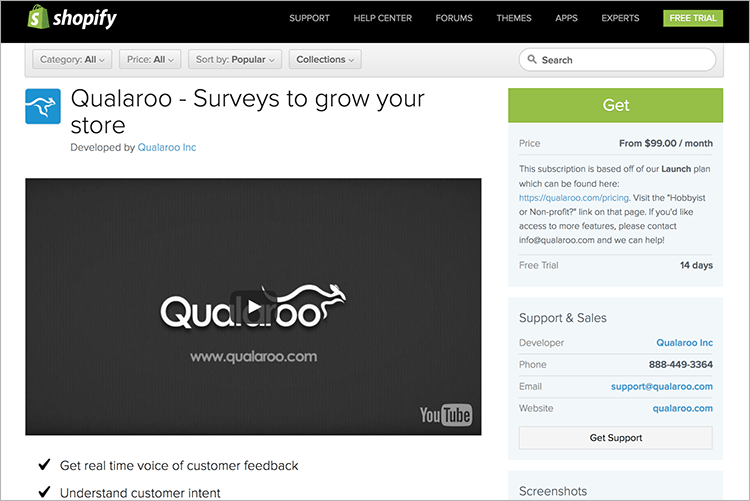
Task: Open the Support nav item
Action: click(309, 18)
